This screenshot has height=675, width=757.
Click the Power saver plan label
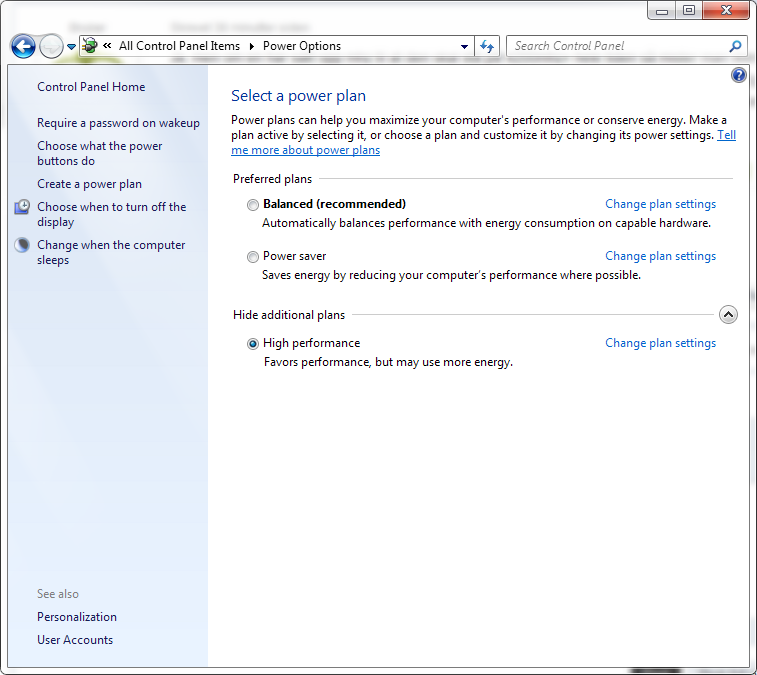pyautogui.click(x=294, y=256)
